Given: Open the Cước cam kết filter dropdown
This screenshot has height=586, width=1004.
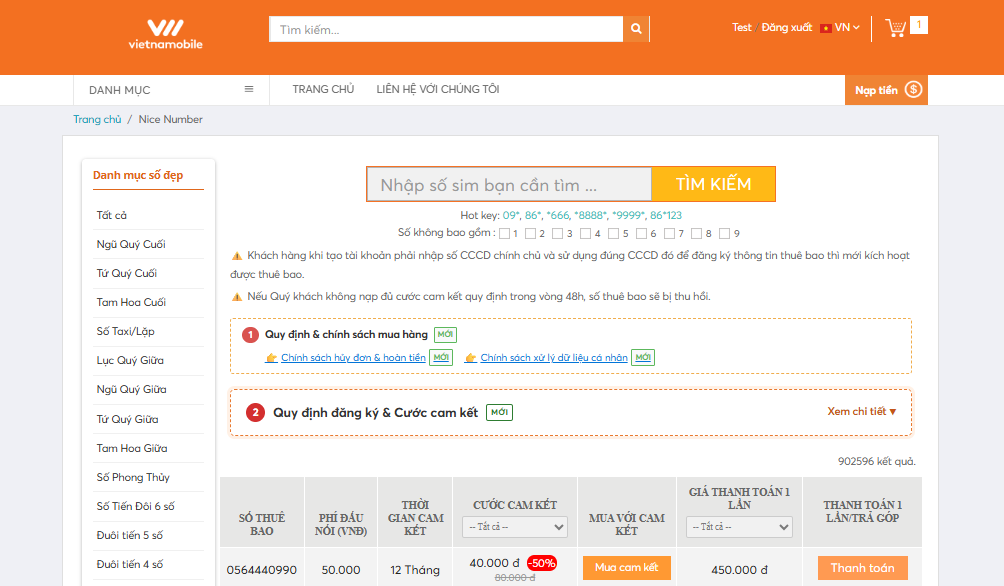Looking at the screenshot, I should [515, 527].
